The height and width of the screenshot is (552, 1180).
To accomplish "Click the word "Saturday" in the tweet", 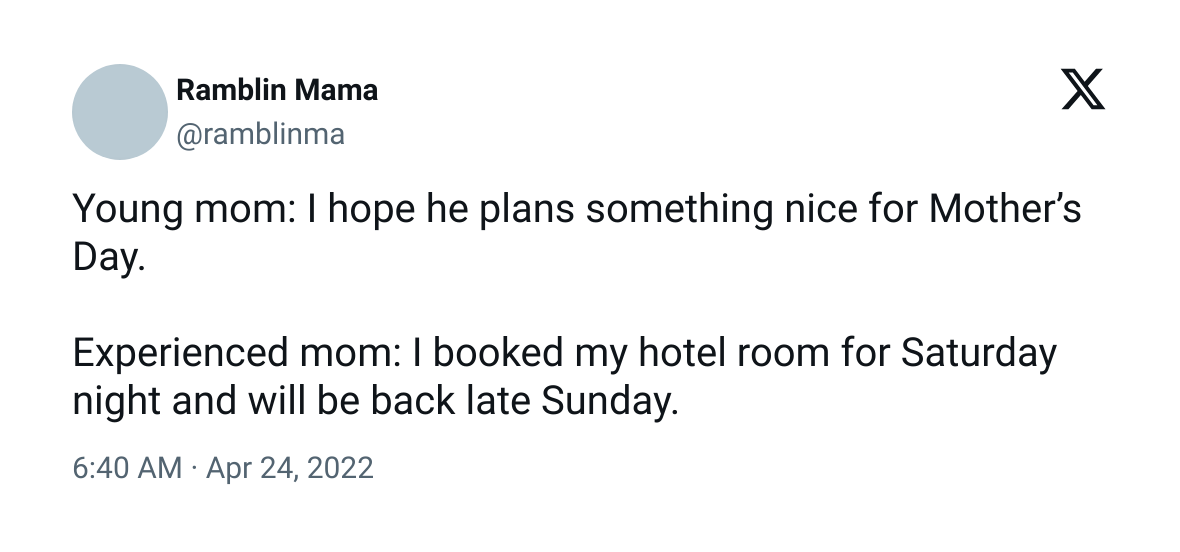I will (978, 353).
